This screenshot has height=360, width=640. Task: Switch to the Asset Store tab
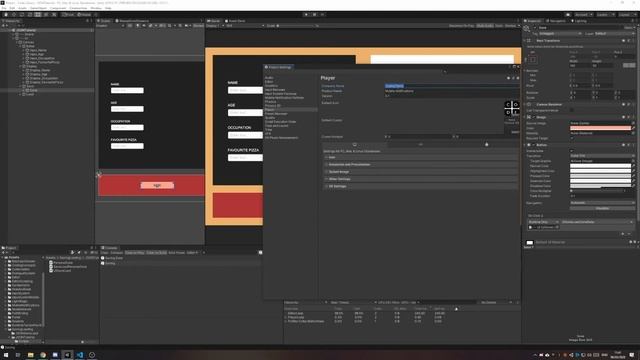[235, 21]
